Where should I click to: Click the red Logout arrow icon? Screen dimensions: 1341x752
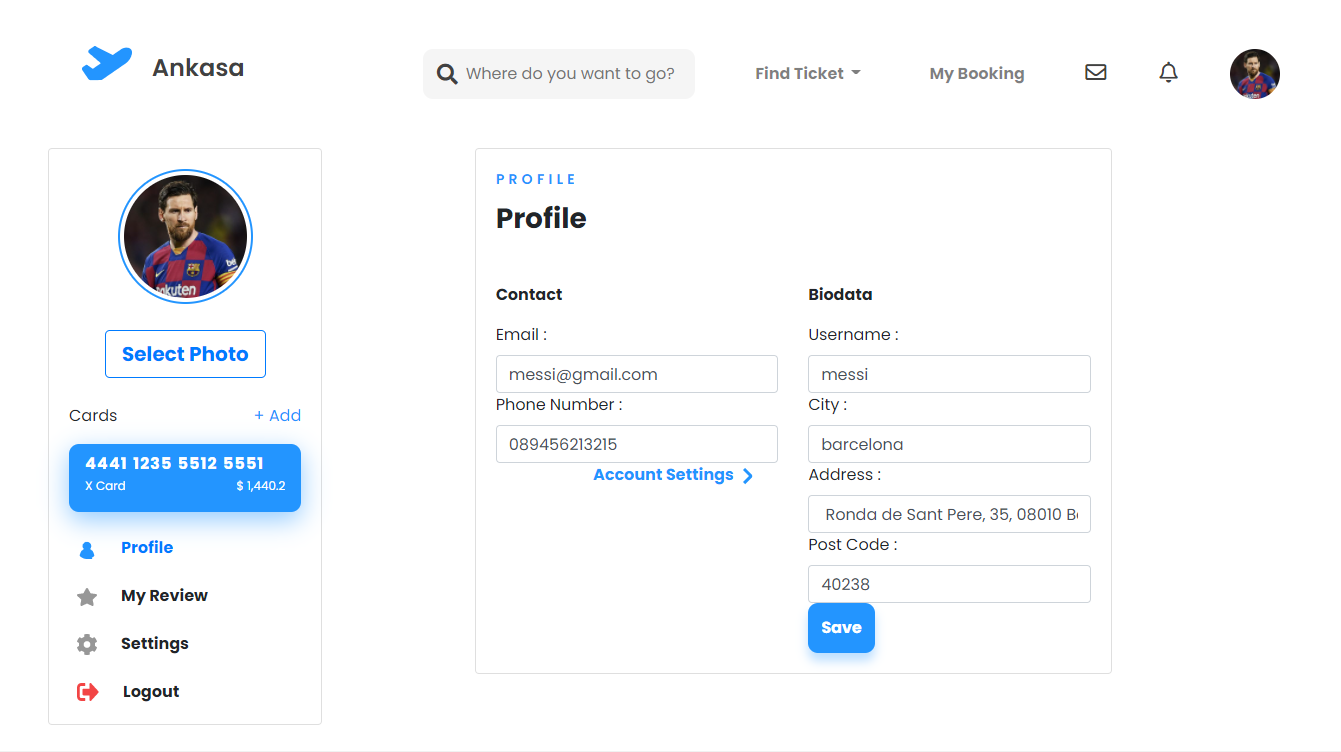pos(88,692)
